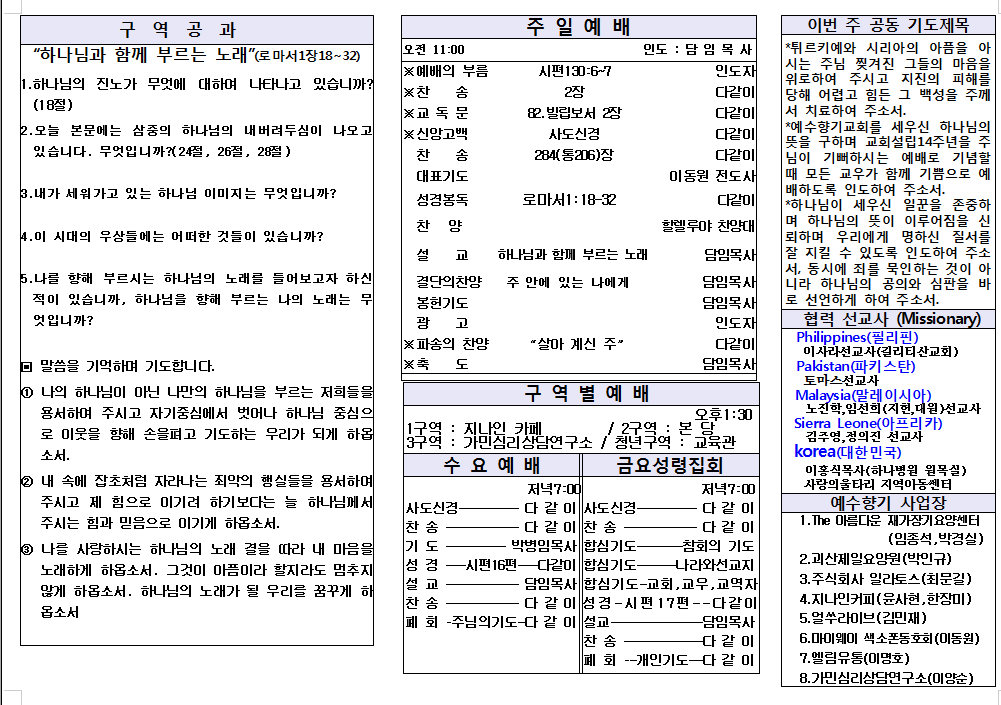The height and width of the screenshot is (705, 1001).
Task: Click "김주영,정의진 선교사" text
Action: pyautogui.click(x=864, y=437)
